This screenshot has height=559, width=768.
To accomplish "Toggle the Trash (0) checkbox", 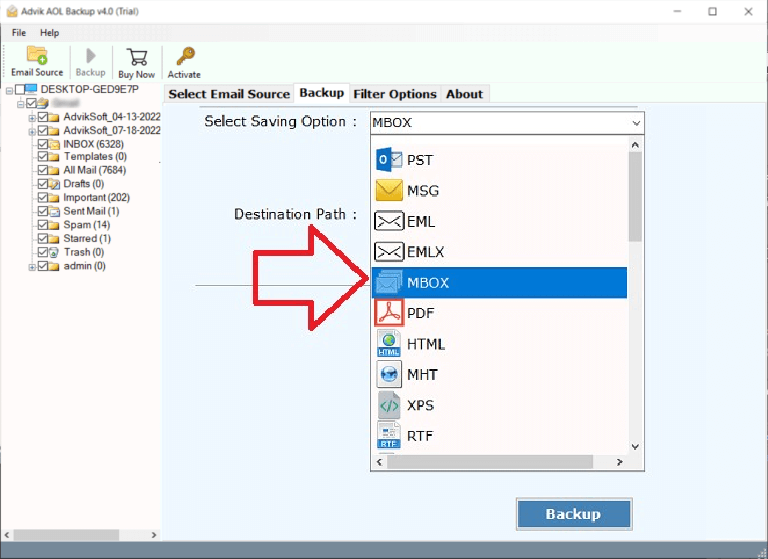I will [43, 252].
